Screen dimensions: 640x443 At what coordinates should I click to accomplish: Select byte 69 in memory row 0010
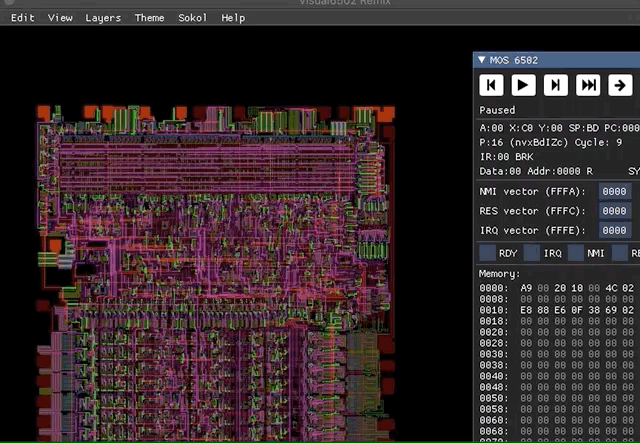(x=611, y=310)
